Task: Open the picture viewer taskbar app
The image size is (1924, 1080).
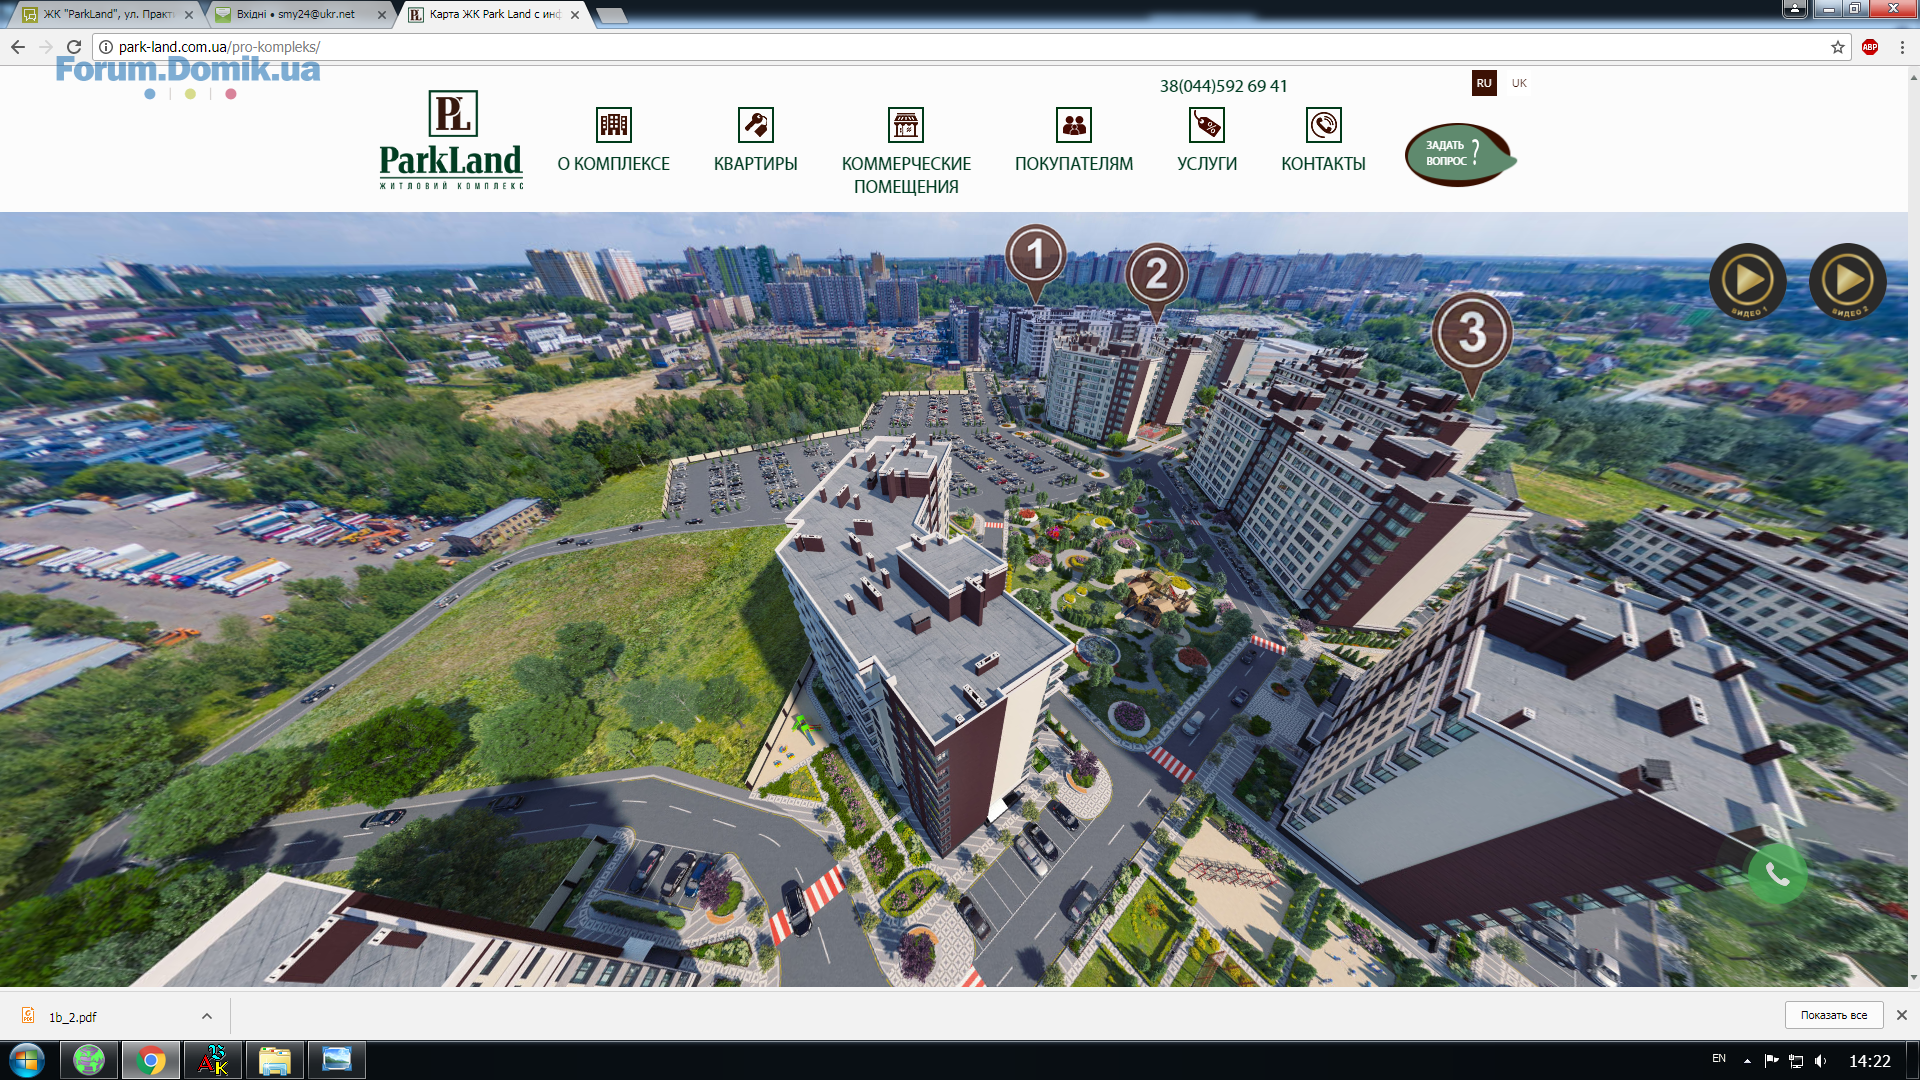Action: [337, 1060]
